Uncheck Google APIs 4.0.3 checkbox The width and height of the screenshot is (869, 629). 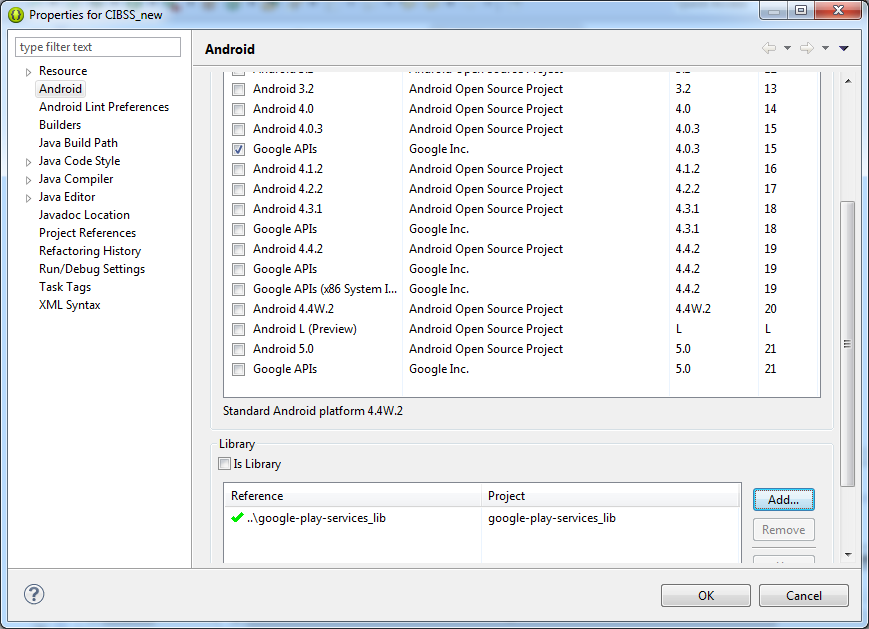238,149
